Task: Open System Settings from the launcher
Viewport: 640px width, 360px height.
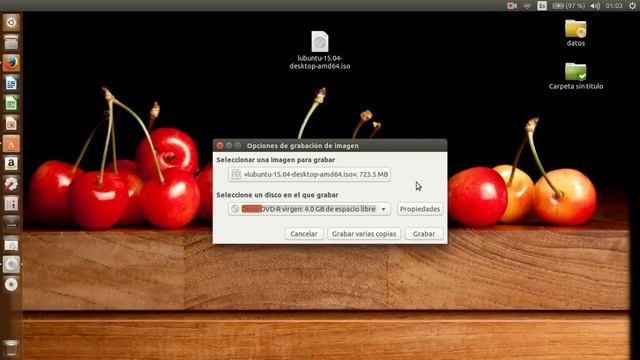Action: (x=11, y=184)
